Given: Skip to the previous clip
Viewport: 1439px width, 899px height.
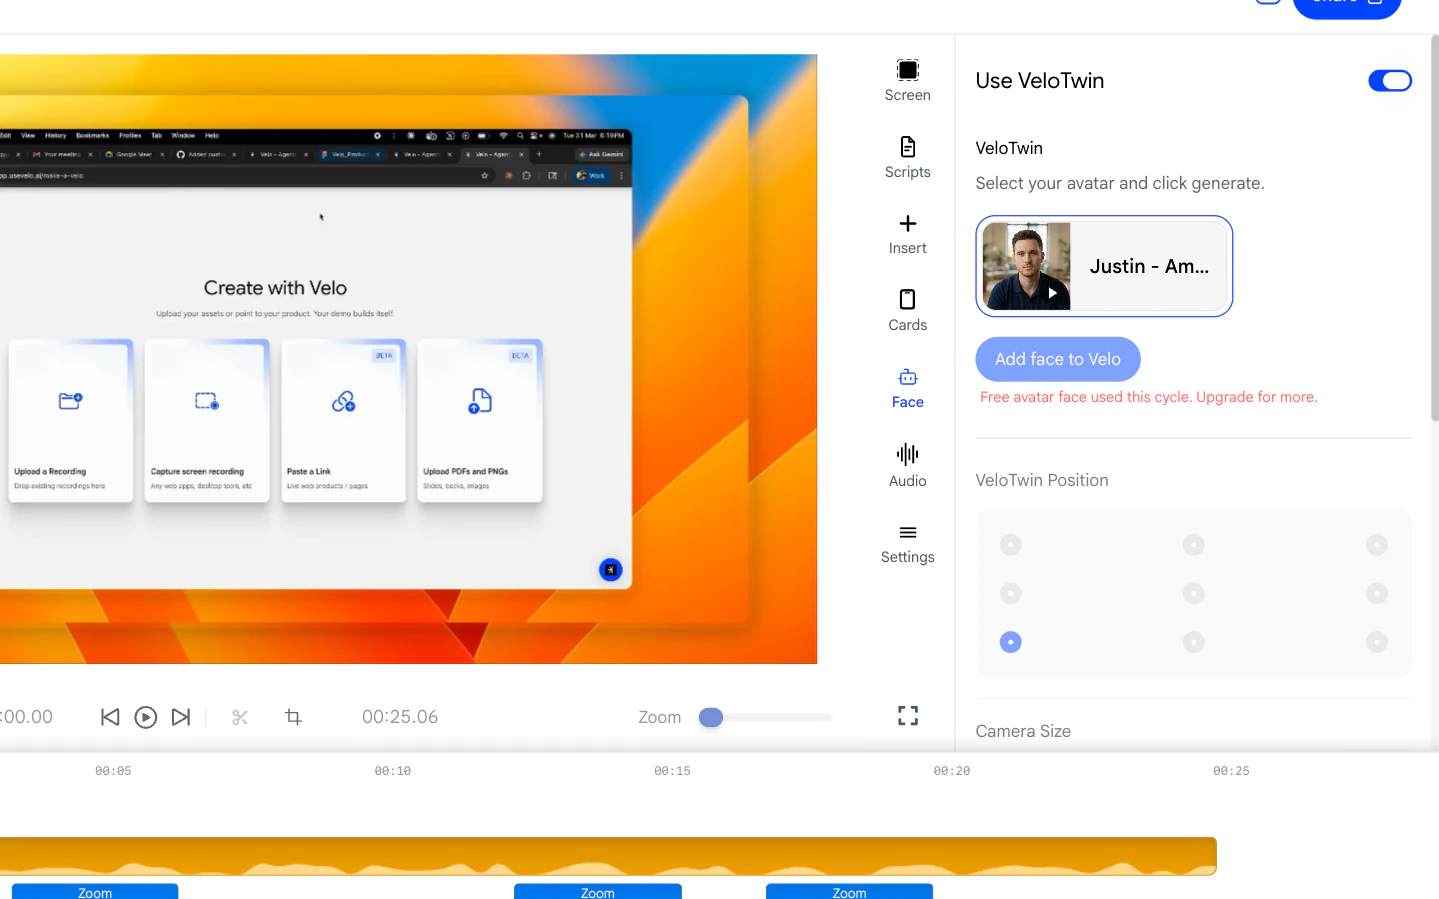Looking at the screenshot, I should click(110, 717).
